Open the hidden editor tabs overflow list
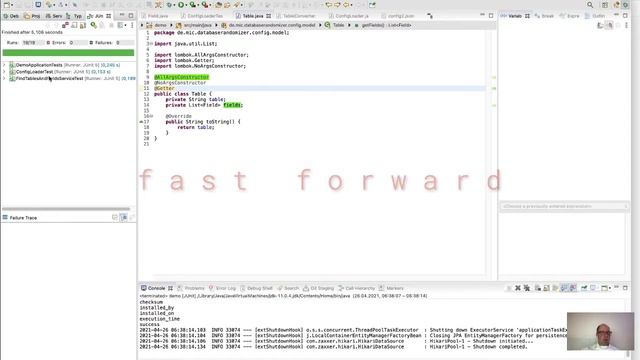The height and width of the screenshot is (360, 640). click(x=430, y=16)
